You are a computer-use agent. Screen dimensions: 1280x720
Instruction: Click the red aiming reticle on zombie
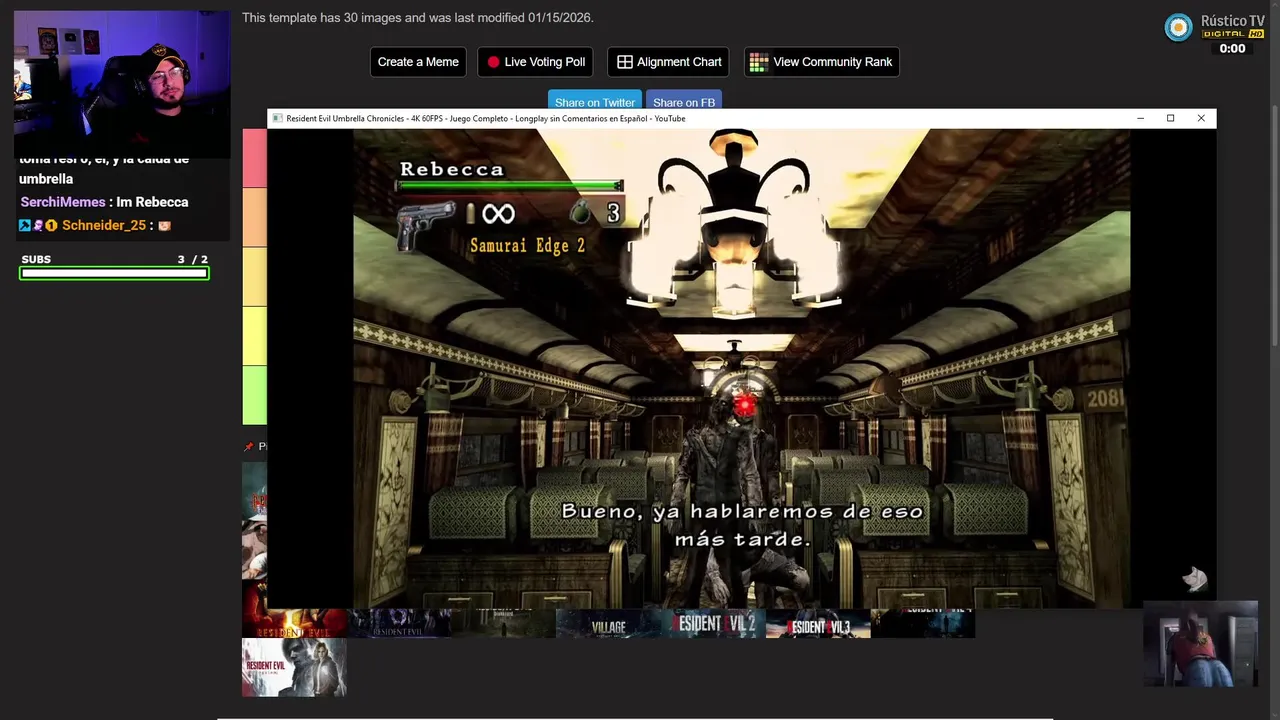[x=745, y=404]
